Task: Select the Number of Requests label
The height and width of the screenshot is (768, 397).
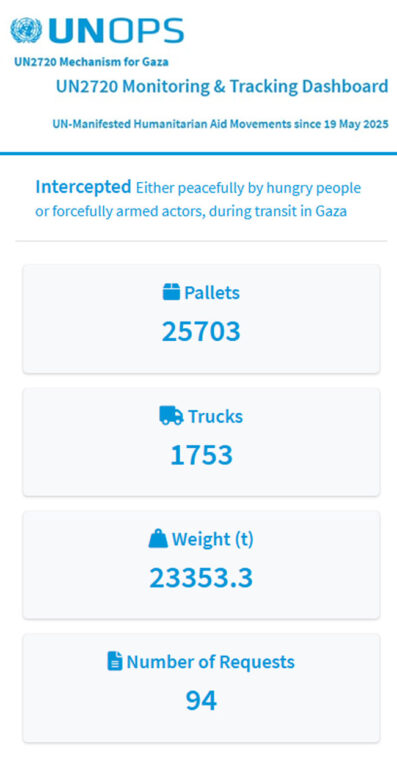Action: pyautogui.click(x=210, y=662)
